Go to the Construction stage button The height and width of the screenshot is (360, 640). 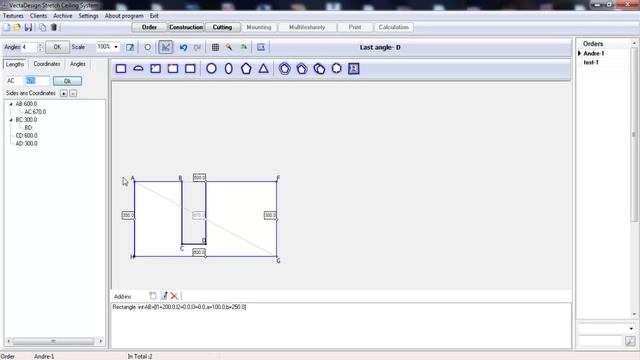[186, 27]
